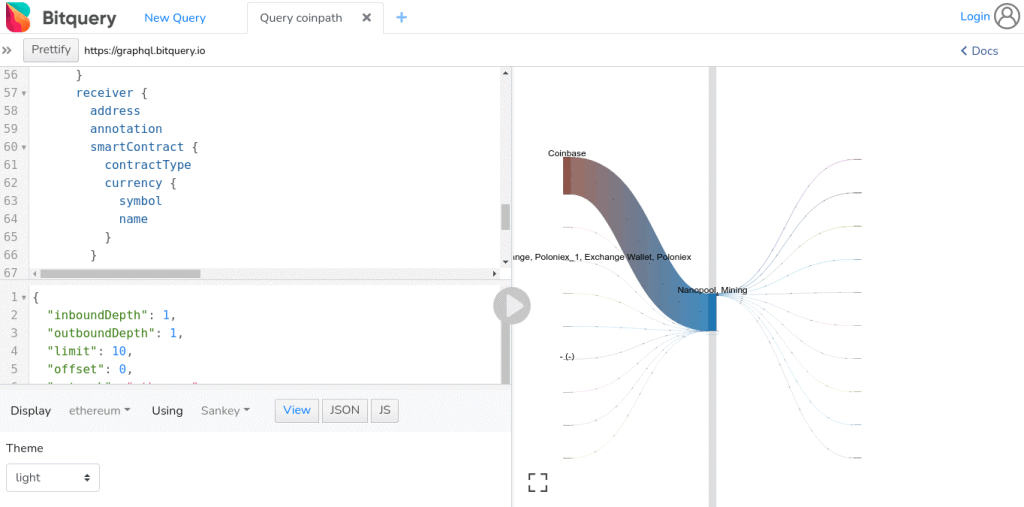This screenshot has height=507, width=1024.
Task: Toggle fullscreen for the Sankey chart
Action: coord(537,483)
